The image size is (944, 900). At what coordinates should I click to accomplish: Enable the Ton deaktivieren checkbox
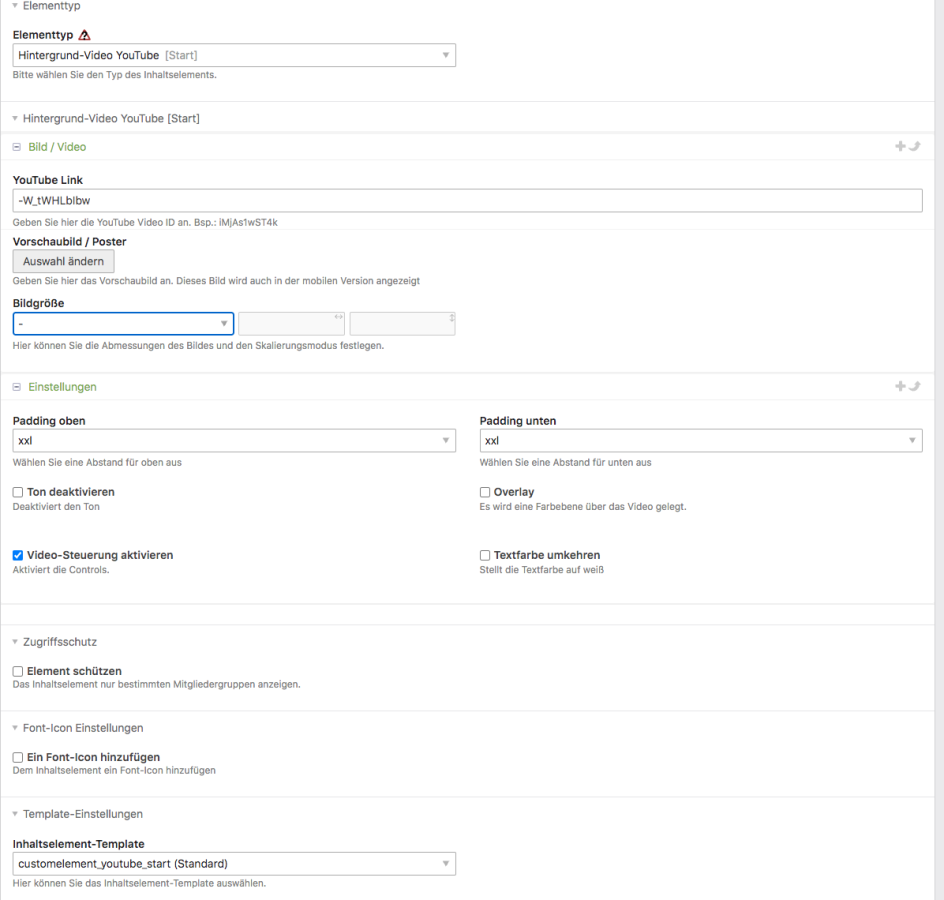[18, 493]
